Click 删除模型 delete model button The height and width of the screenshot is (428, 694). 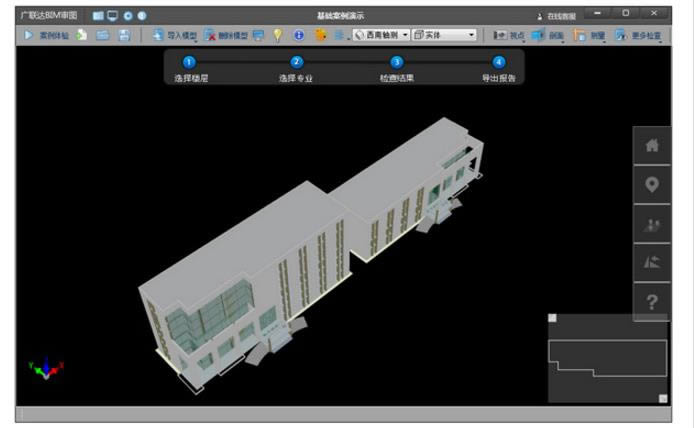pos(226,35)
